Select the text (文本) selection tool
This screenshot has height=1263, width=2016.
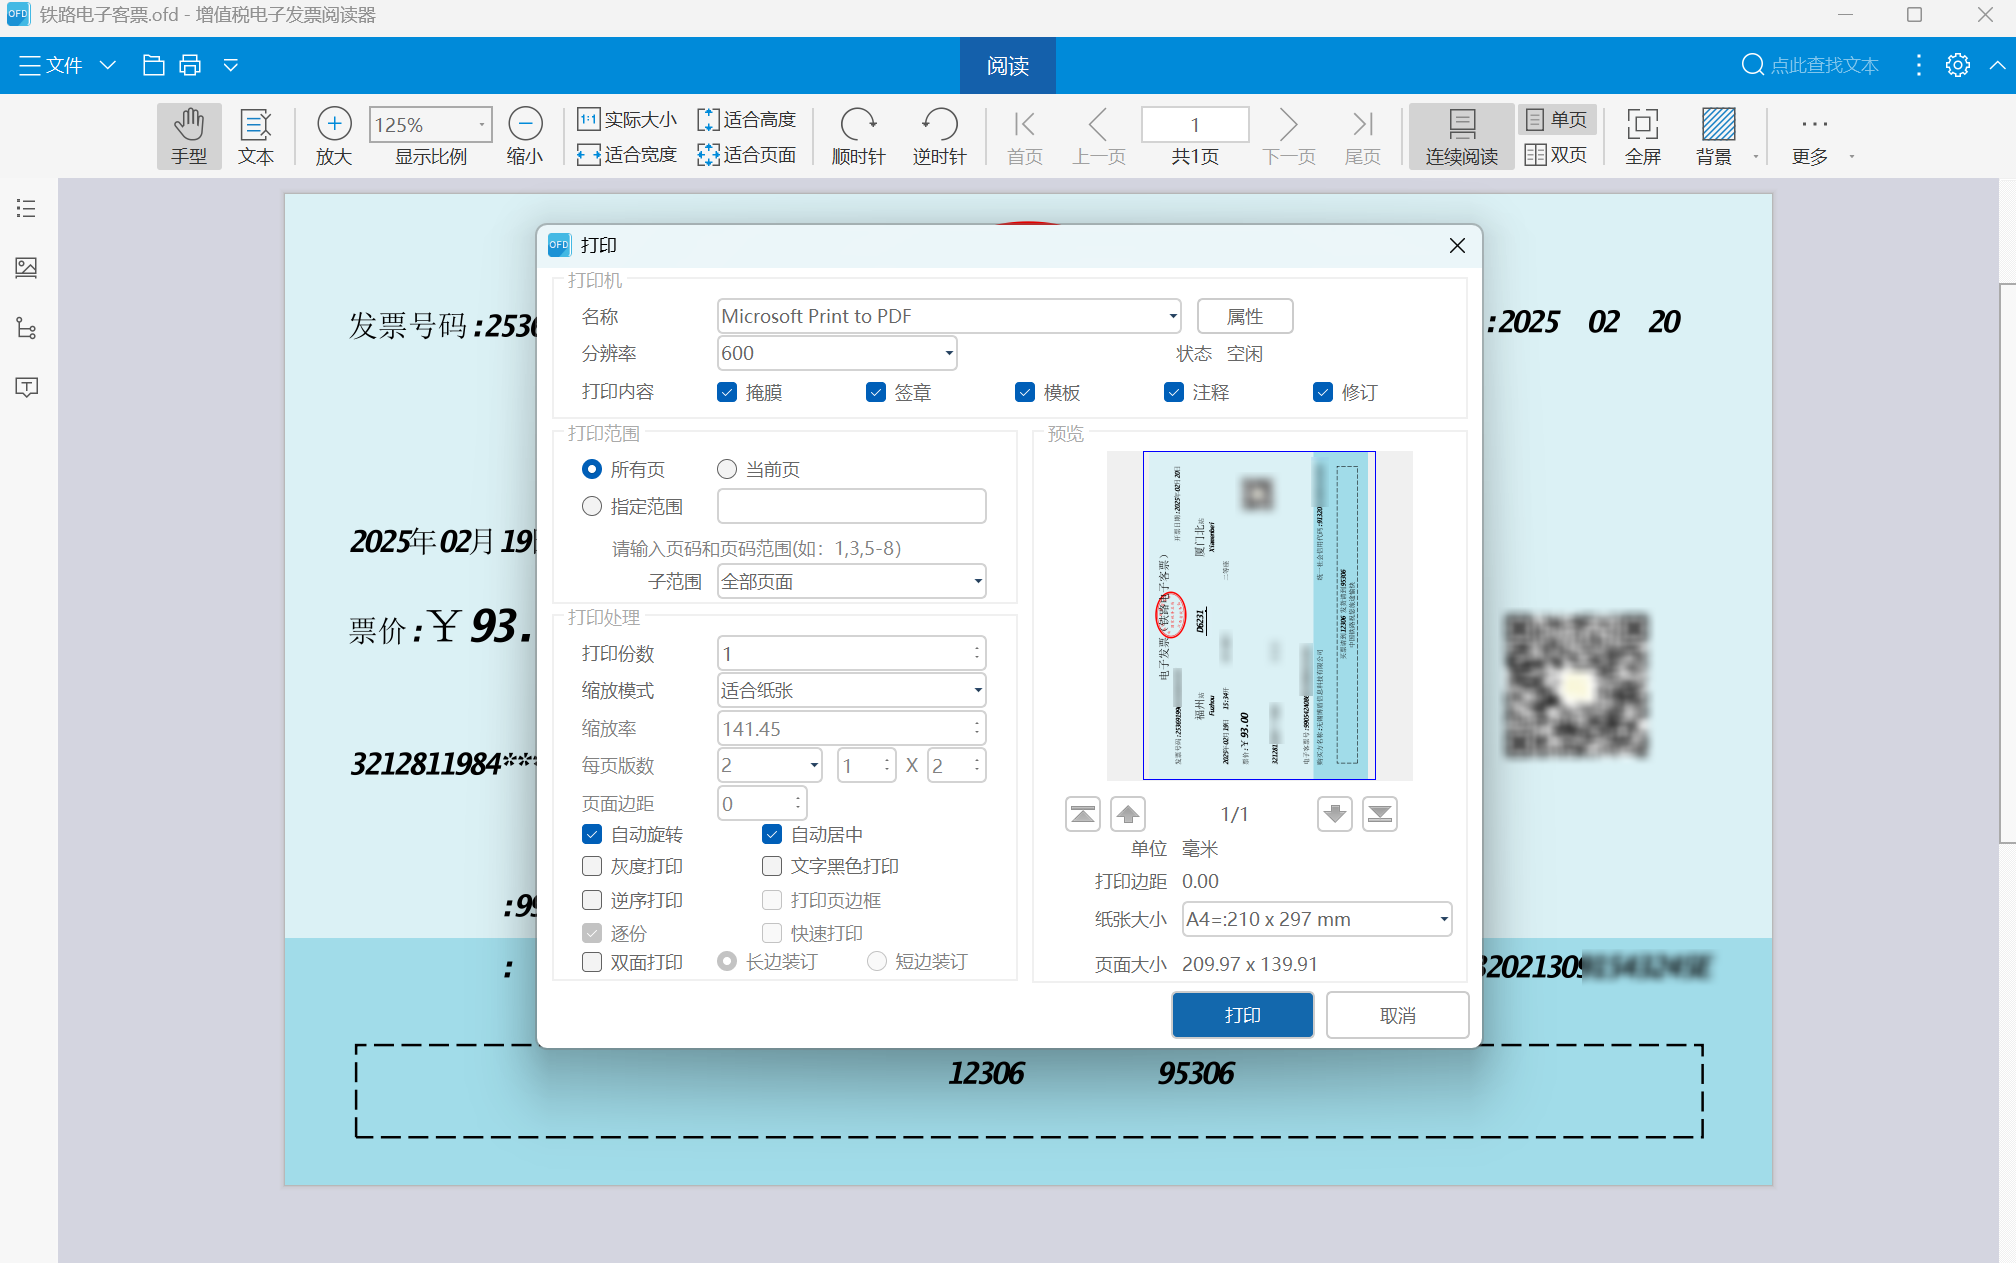click(x=256, y=136)
